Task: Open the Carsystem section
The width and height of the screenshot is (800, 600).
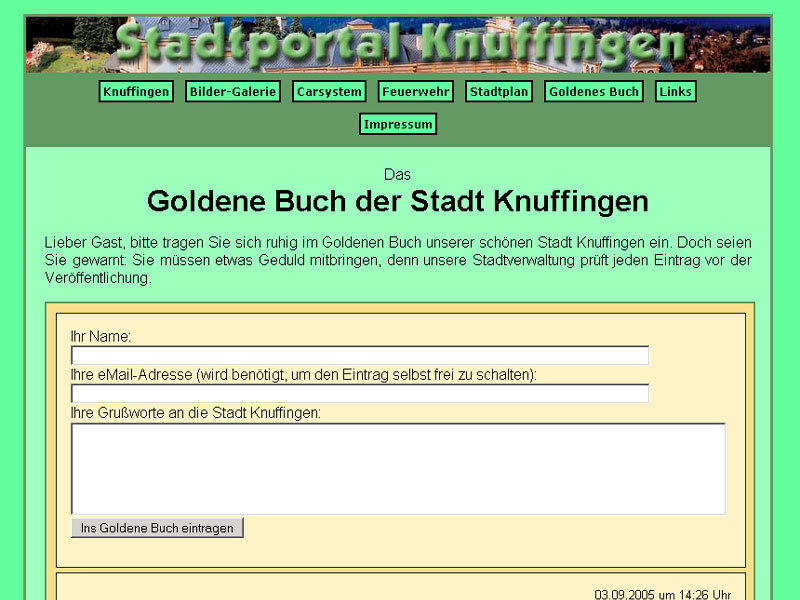Action: pos(329,91)
